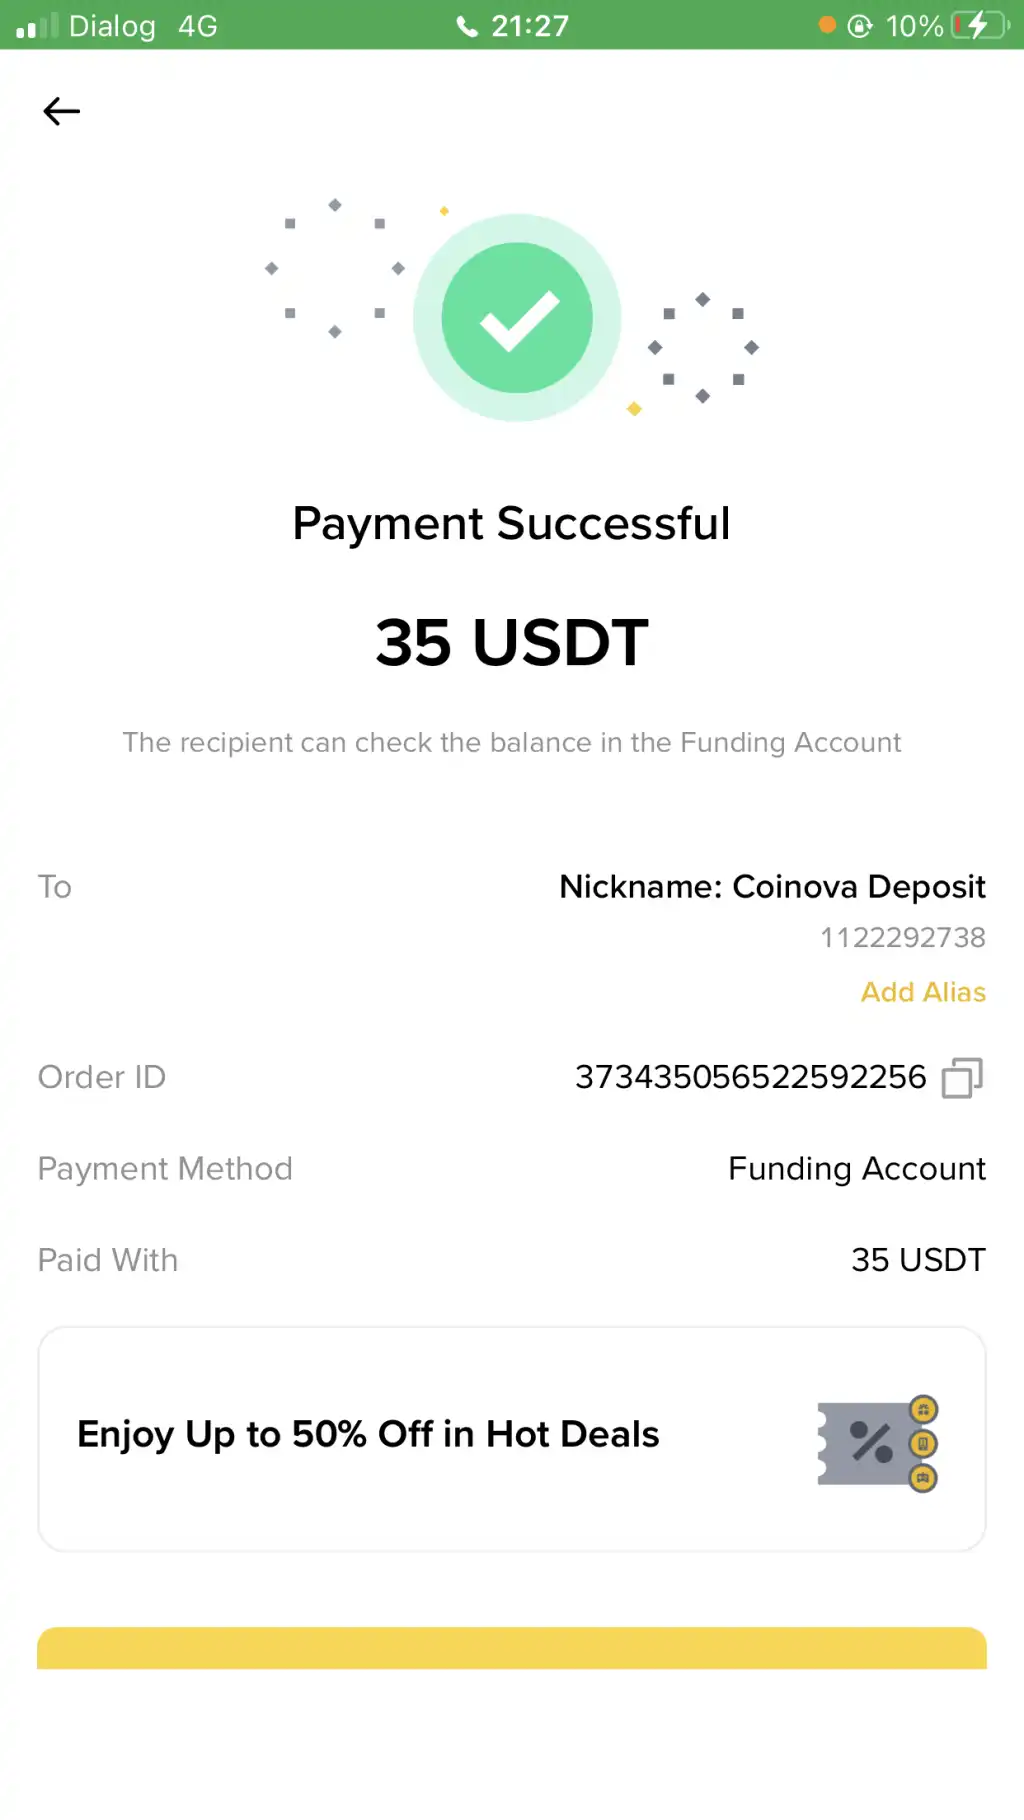Tap the large 35 USDT amount
Image resolution: width=1024 pixels, height=1820 pixels.
(x=512, y=642)
